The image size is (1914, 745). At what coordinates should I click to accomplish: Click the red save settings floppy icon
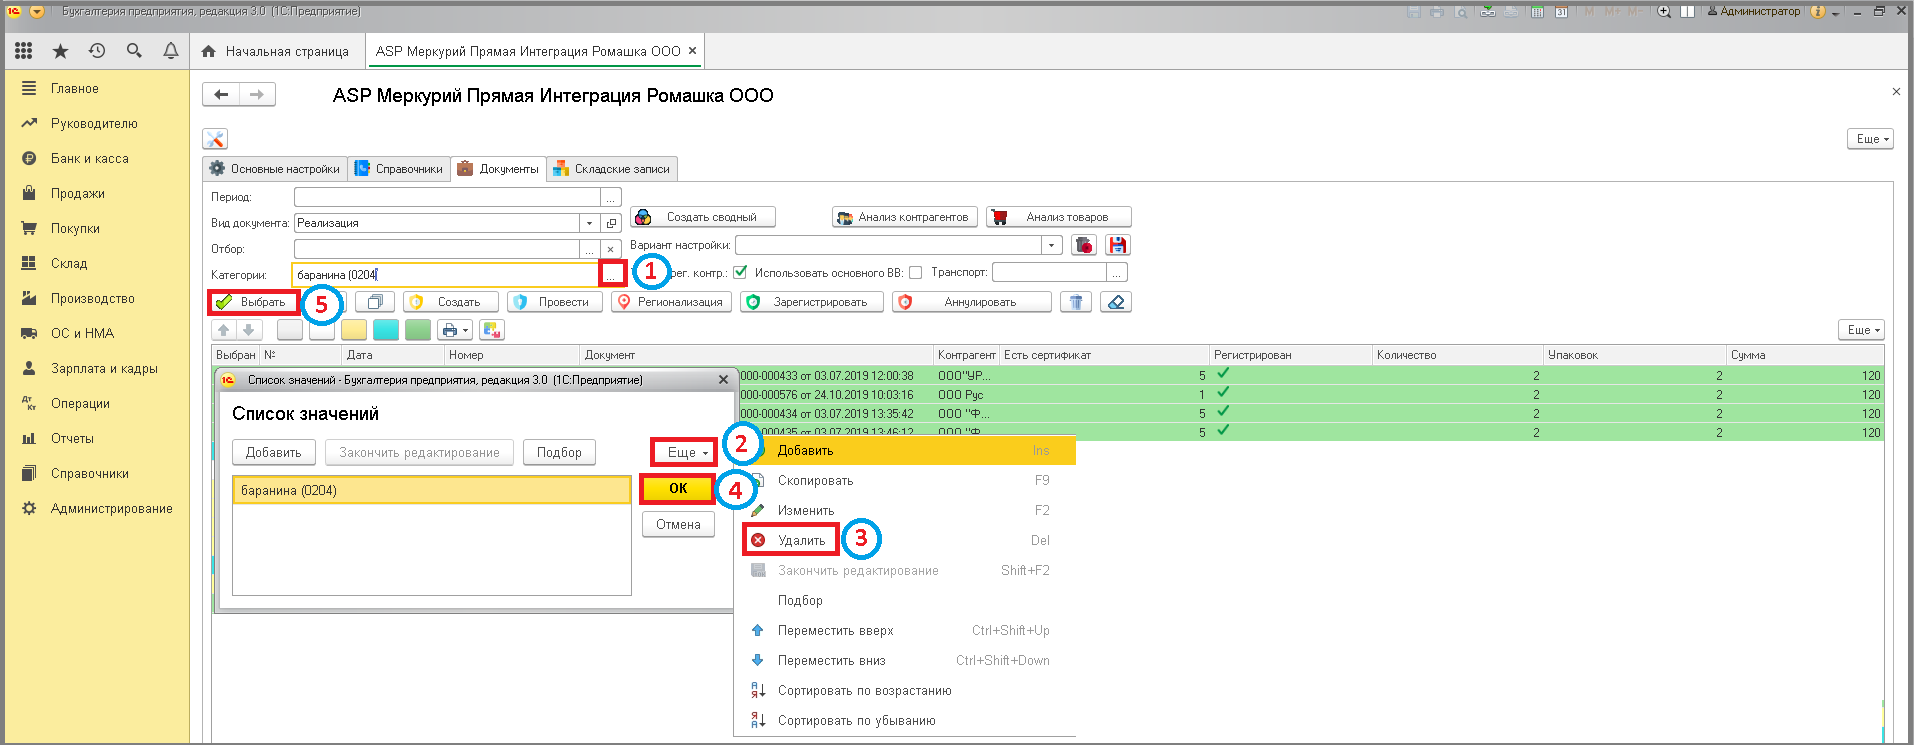tap(1118, 245)
